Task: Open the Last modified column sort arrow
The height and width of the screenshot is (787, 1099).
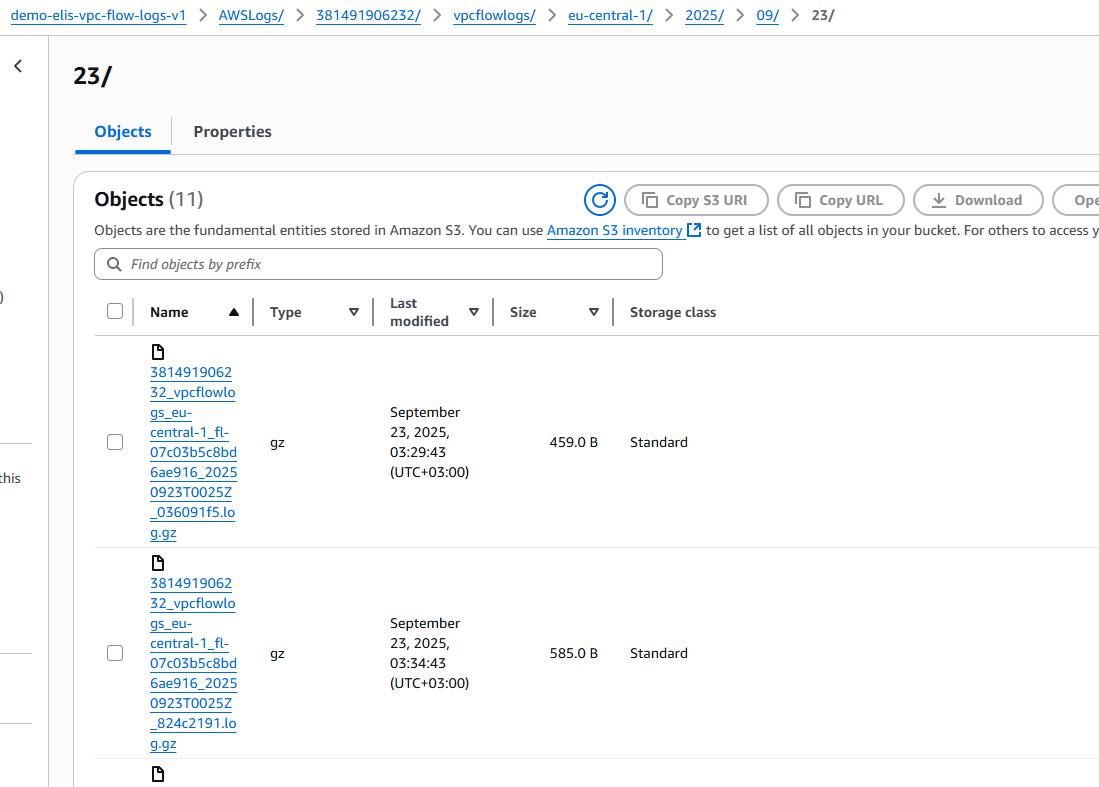Action: [x=473, y=312]
